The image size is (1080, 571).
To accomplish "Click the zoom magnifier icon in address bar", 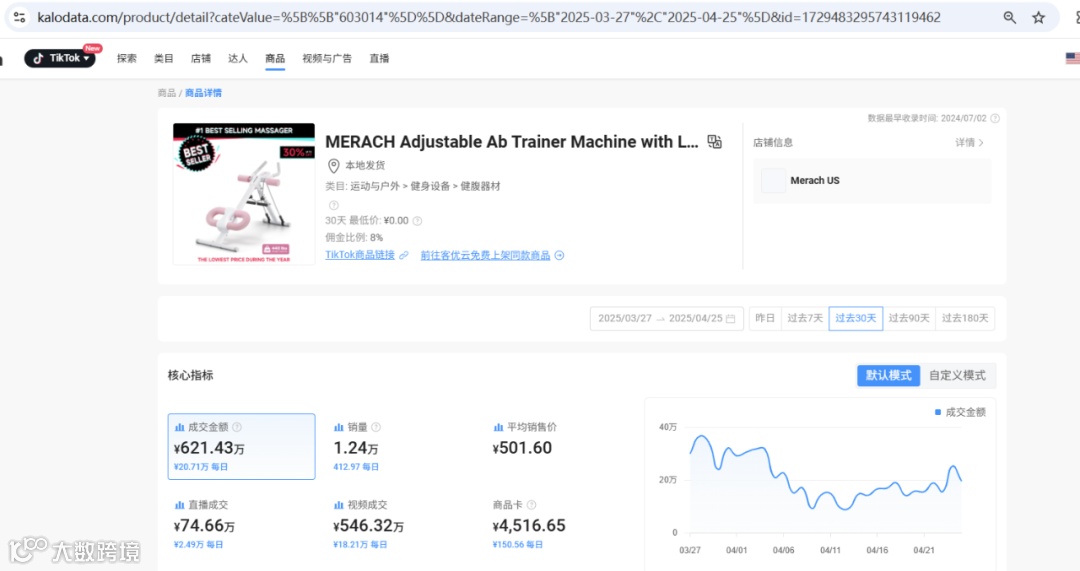I will point(1009,18).
